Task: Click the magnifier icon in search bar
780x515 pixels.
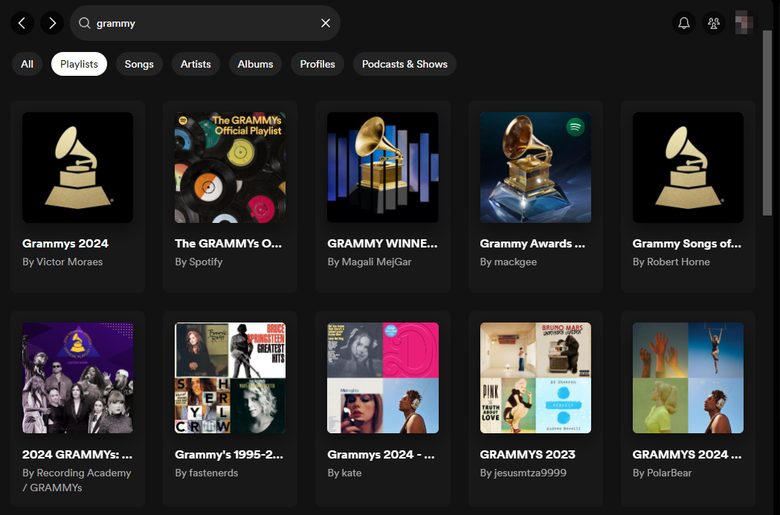Action: pos(85,23)
